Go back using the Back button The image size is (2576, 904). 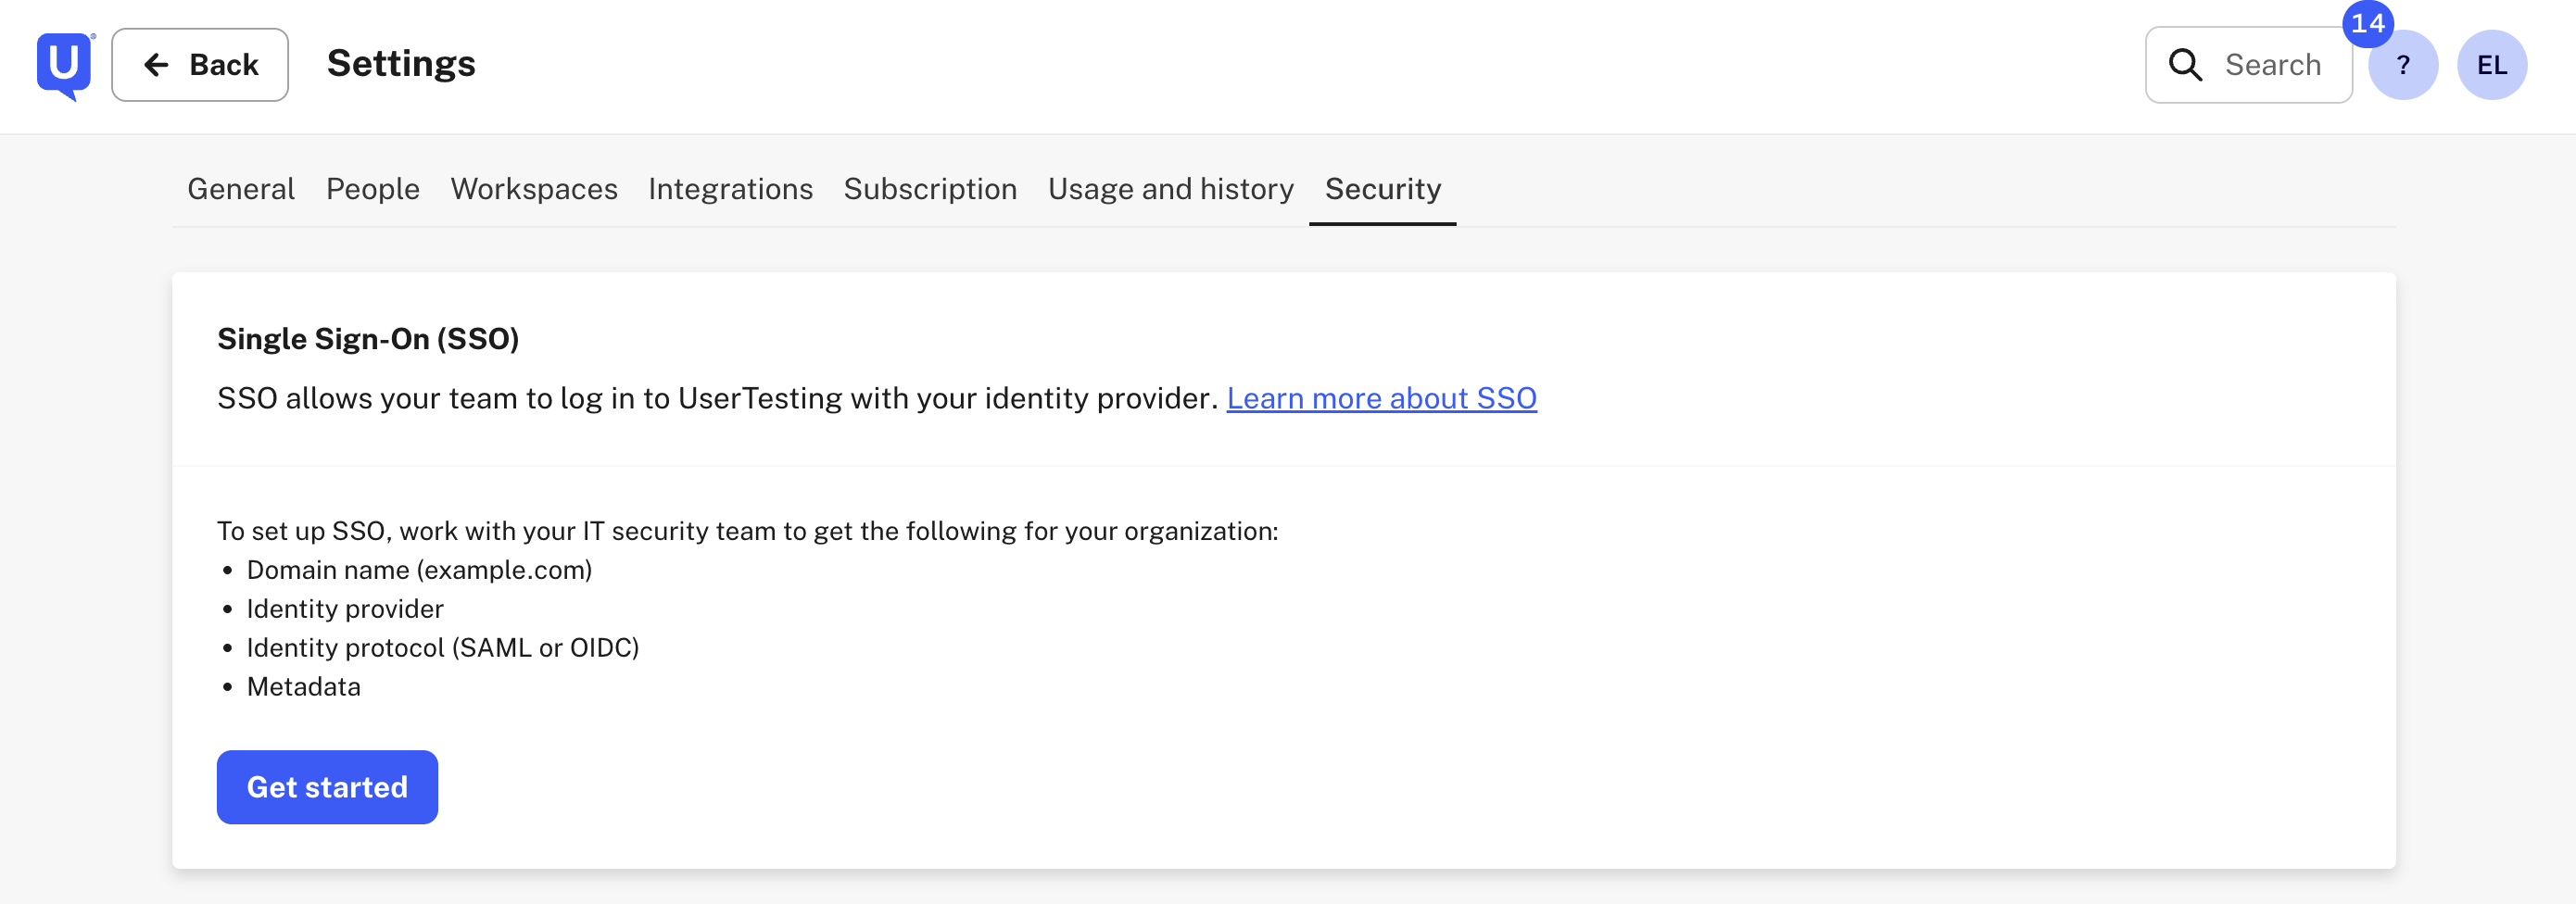point(200,65)
